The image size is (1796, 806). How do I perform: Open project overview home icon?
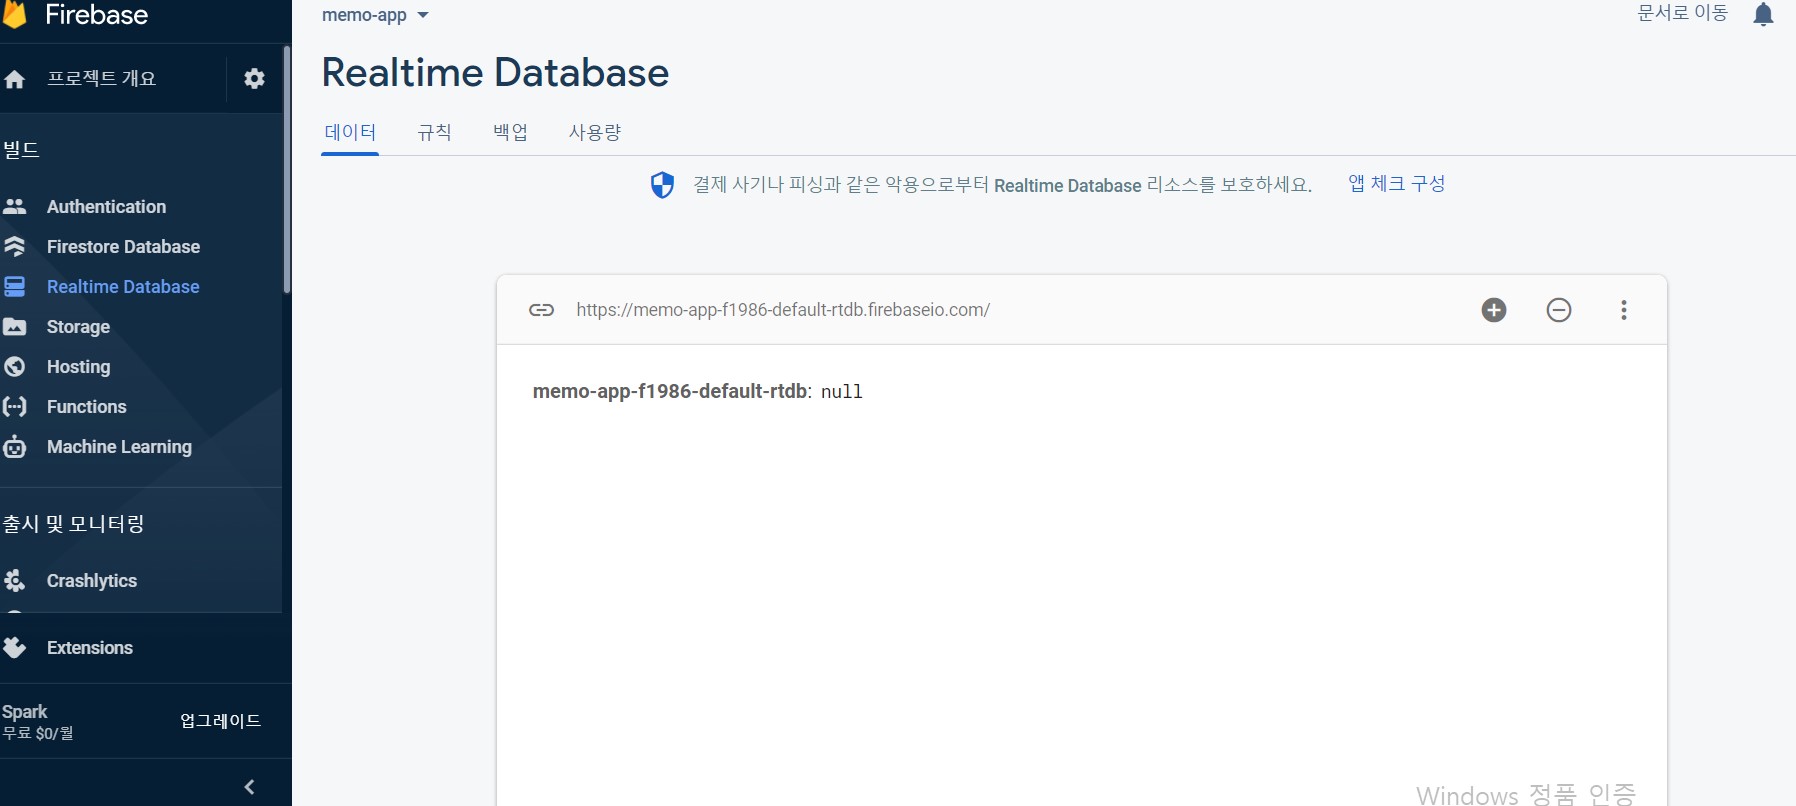click(15, 79)
